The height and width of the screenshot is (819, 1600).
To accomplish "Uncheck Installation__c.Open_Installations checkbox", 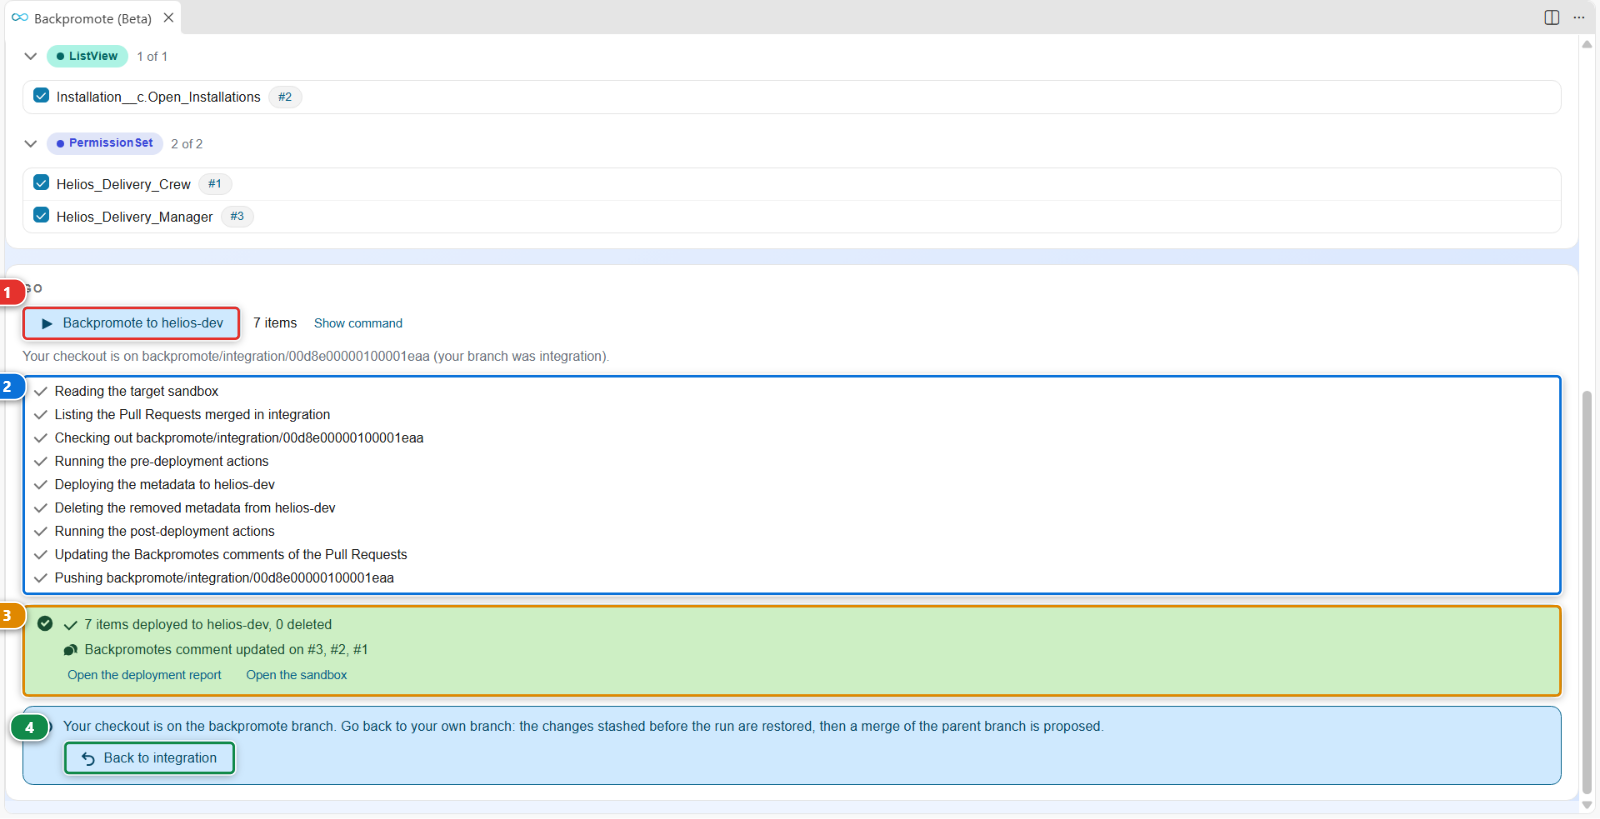I will [41, 96].
